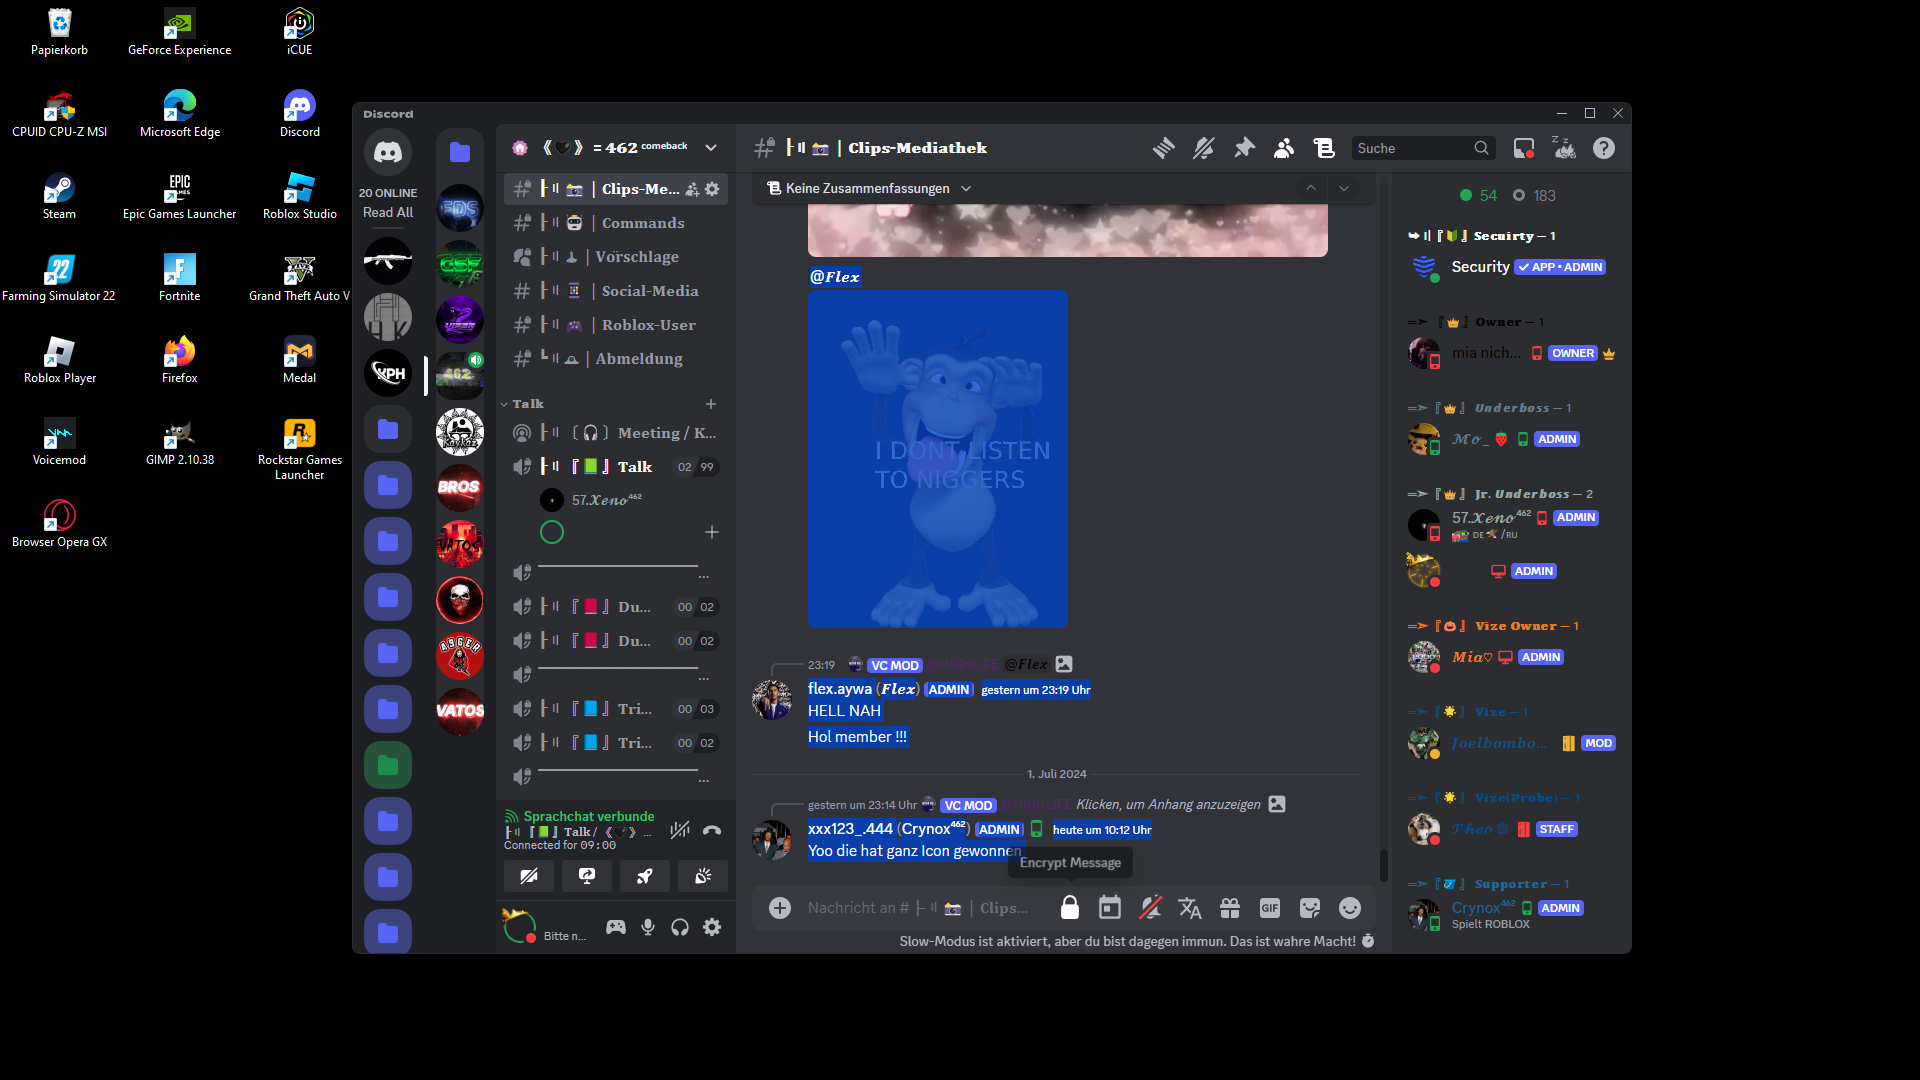
Task: Open the summaries icon in the channel header
Action: coord(1324,148)
